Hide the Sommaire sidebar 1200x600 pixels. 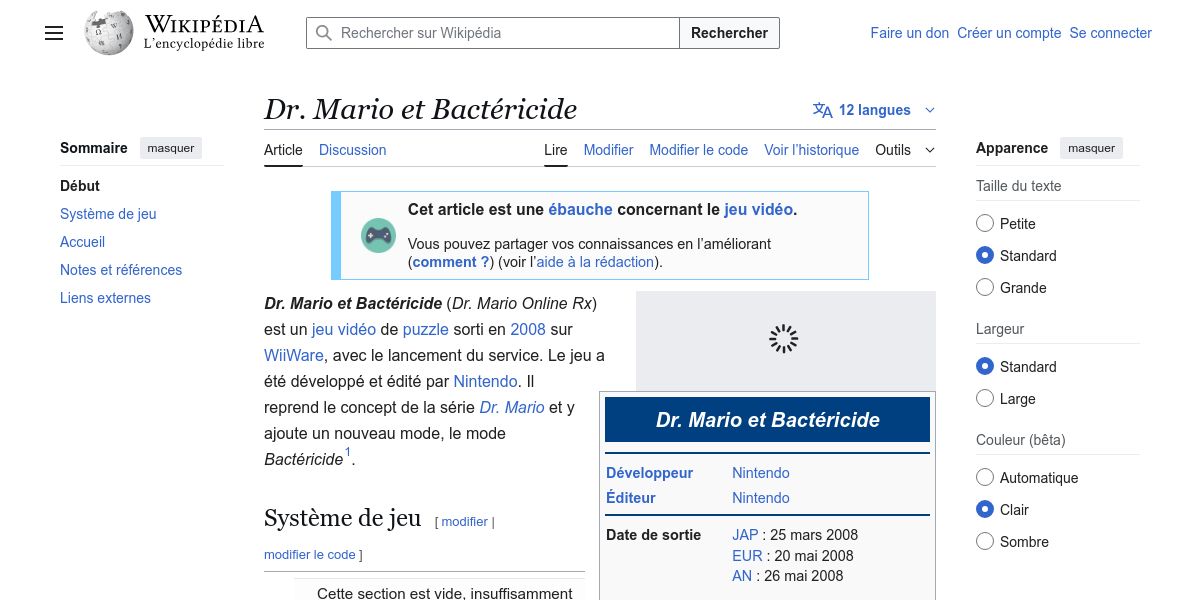[x=171, y=148]
